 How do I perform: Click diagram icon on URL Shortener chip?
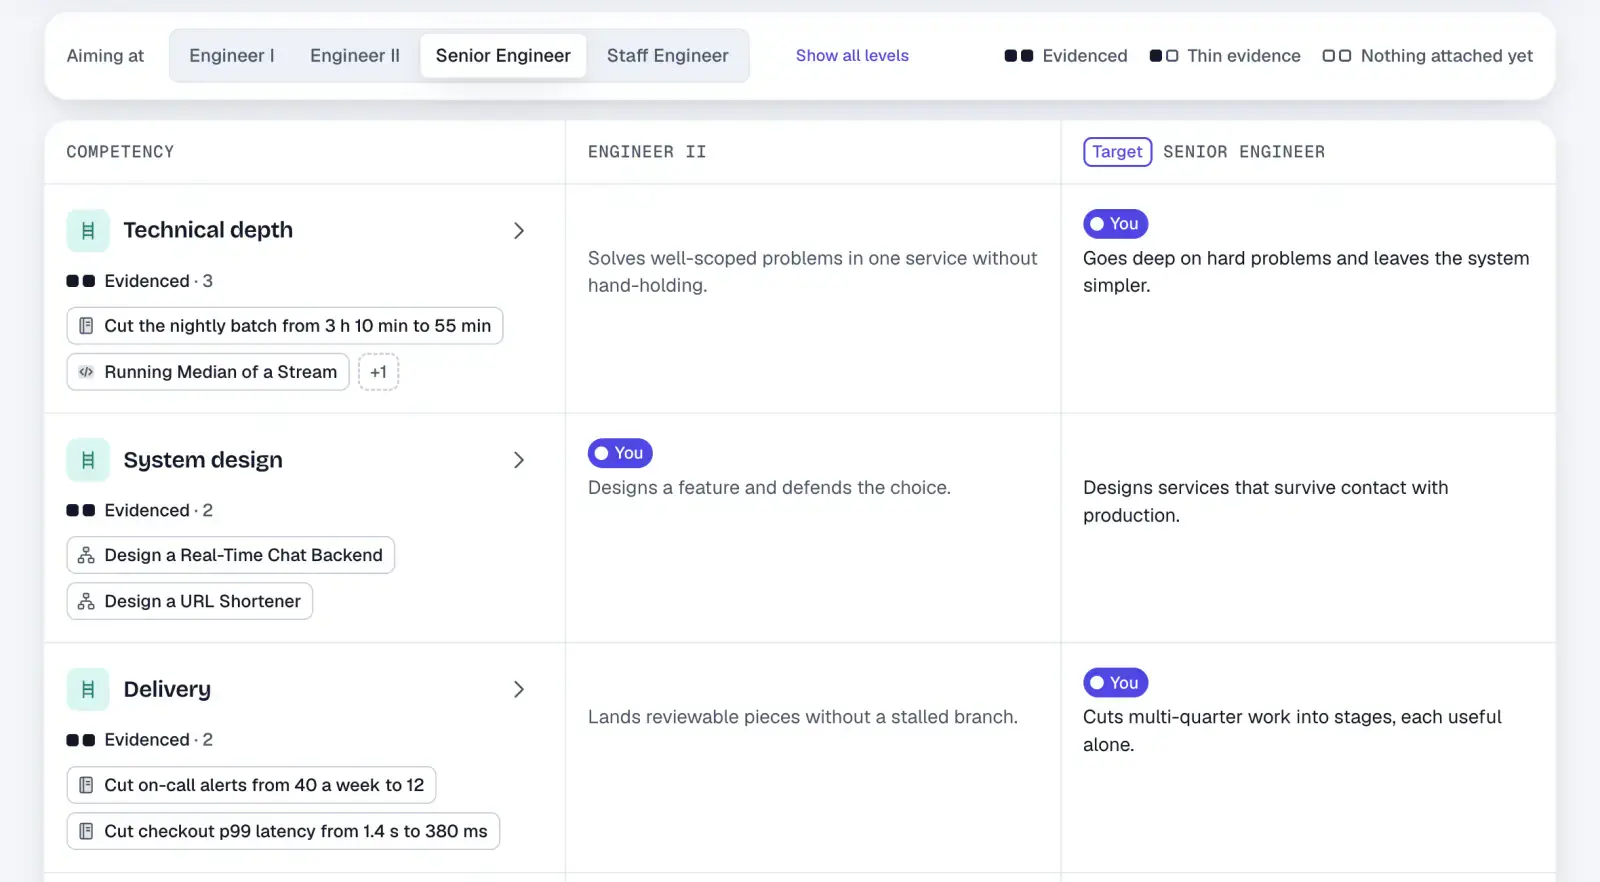[x=86, y=602]
